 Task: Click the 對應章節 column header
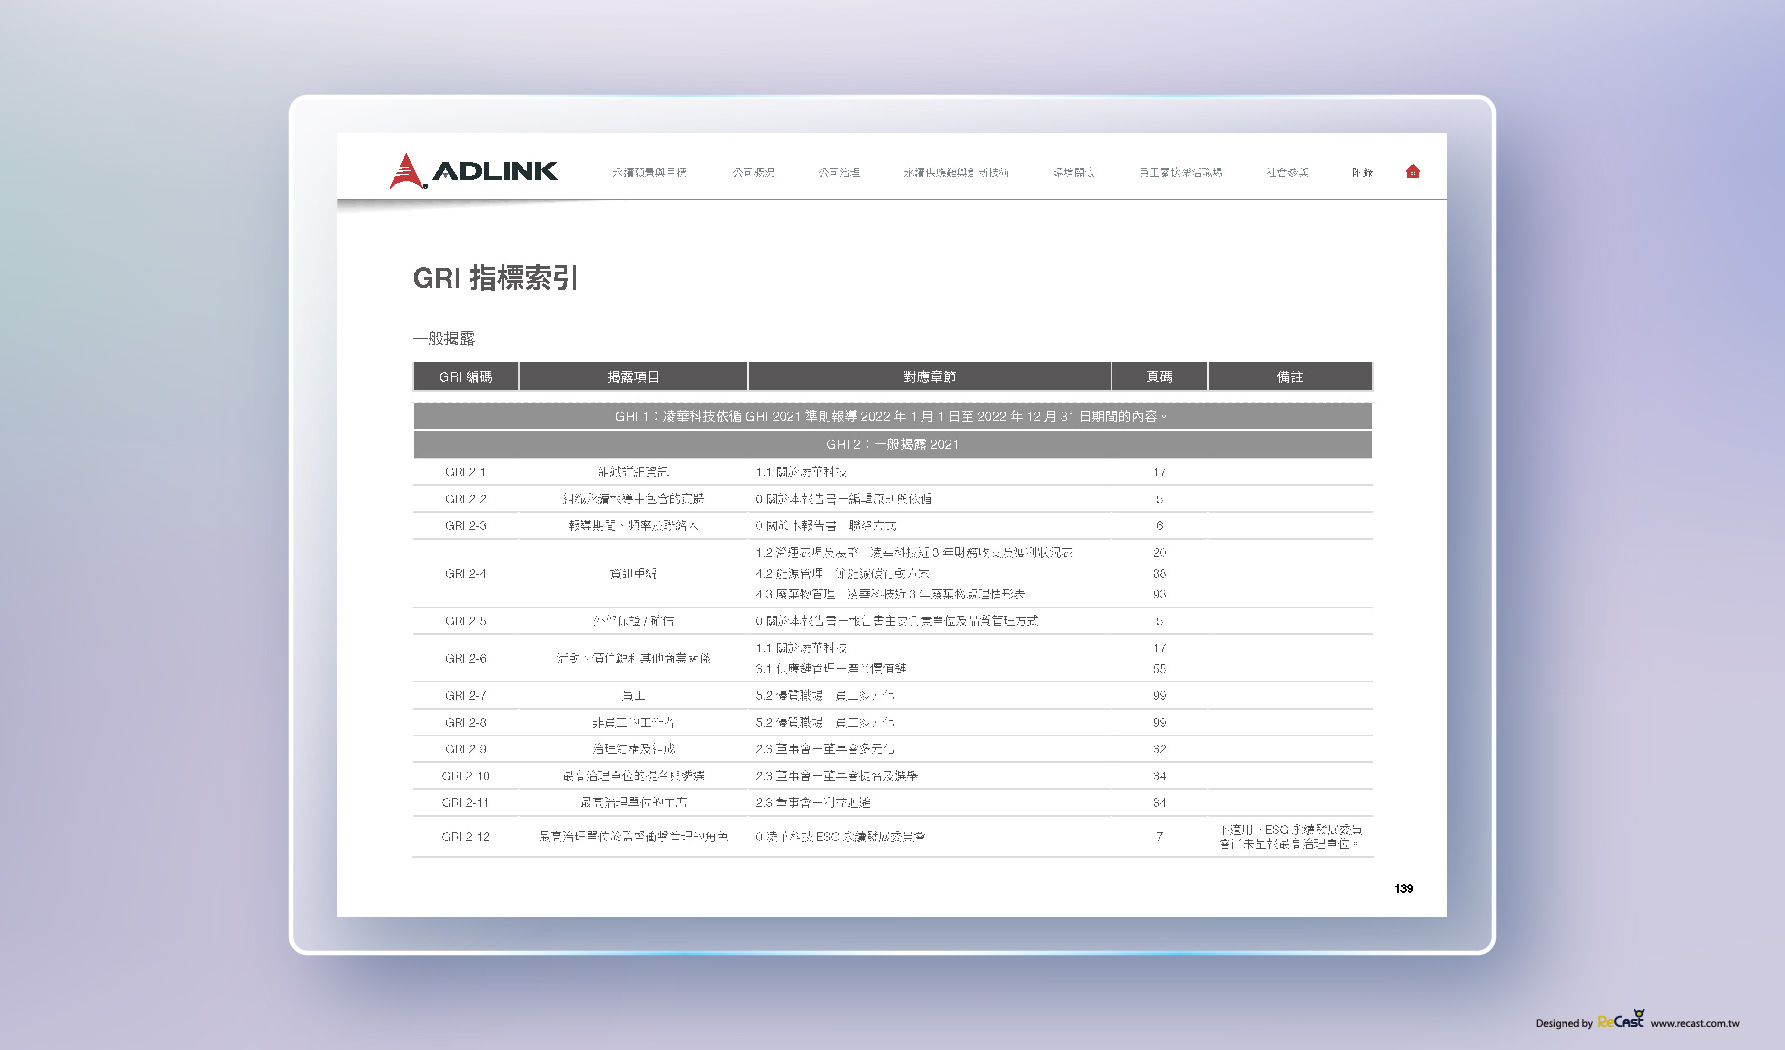929,377
